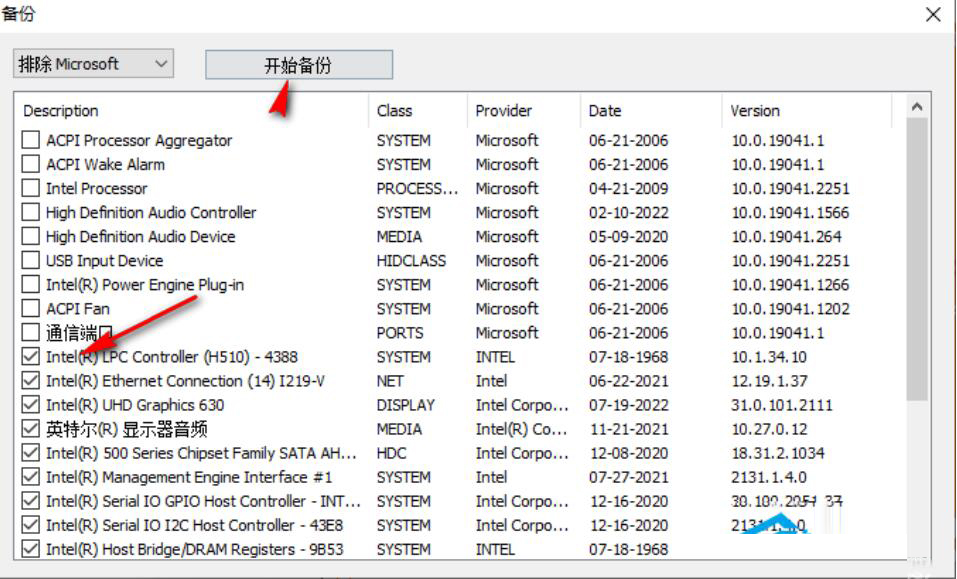957x579 pixels.
Task: Select the ACPI Fan driver row
Action: point(78,309)
